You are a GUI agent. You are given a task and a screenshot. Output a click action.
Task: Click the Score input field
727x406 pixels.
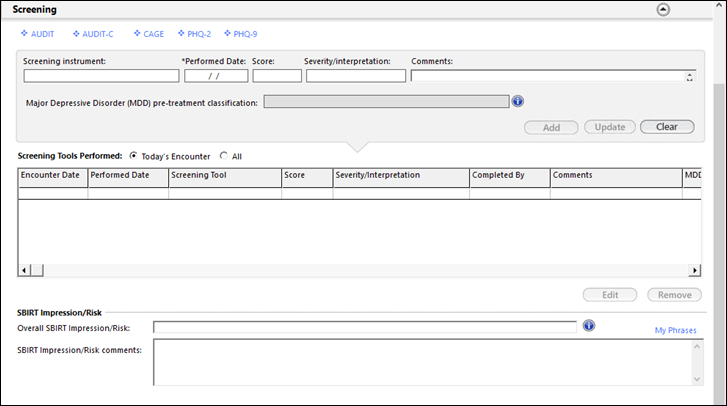click(x=277, y=76)
